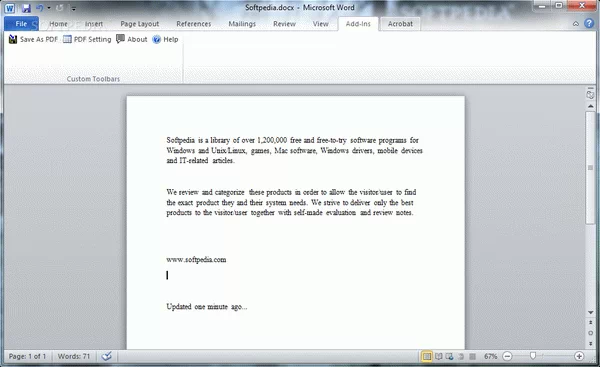The image size is (600, 367).
Task: Open Microsoft Word Help question mark icon
Action: click(589, 23)
